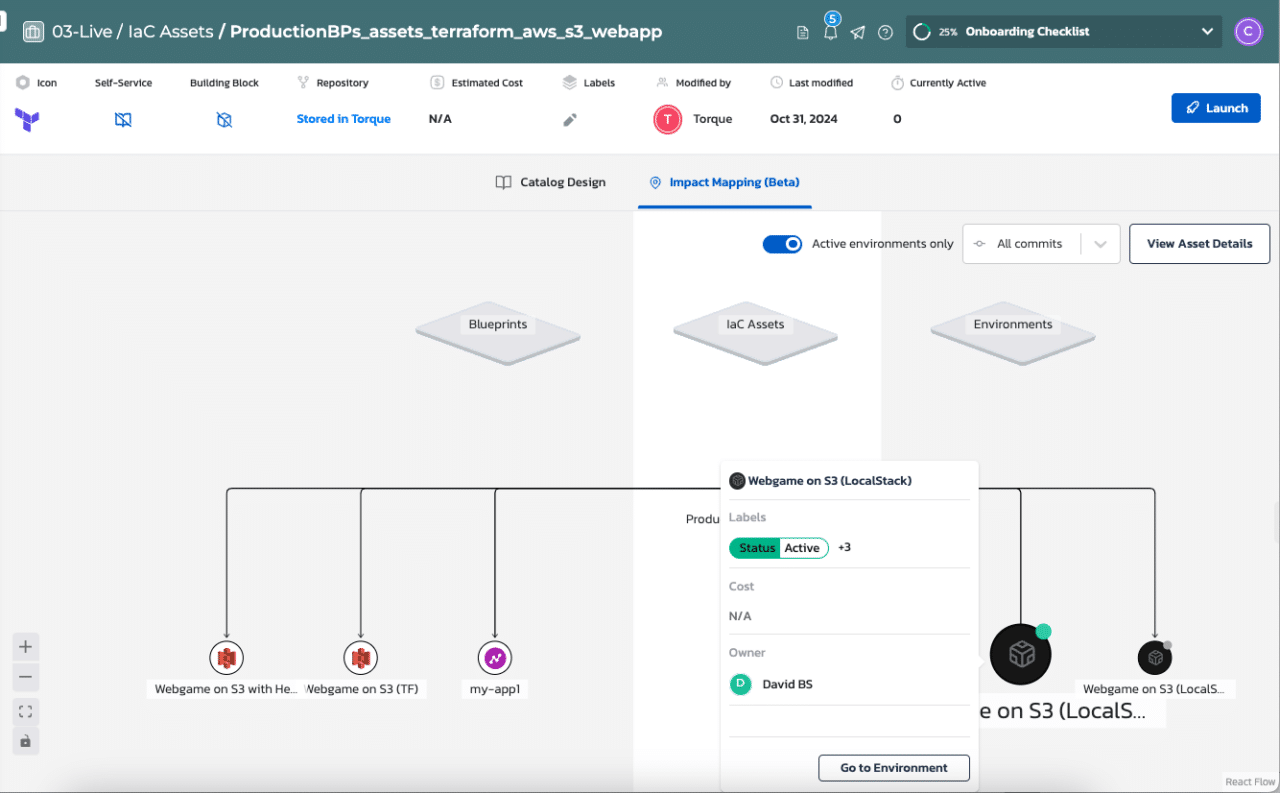The image size is (1280, 793).
Task: Click the Terraform icon in the asset details row
Action: pos(28,119)
